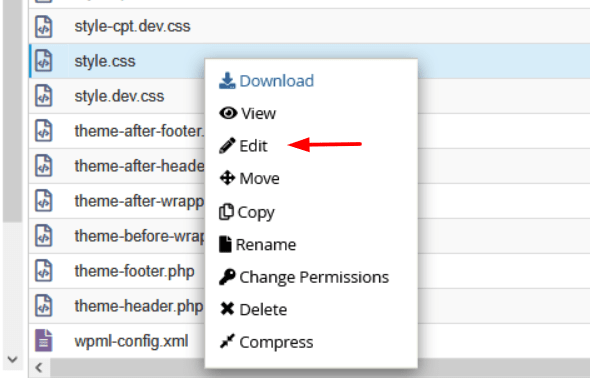Click the Download arrow icon in context menu

(227, 80)
